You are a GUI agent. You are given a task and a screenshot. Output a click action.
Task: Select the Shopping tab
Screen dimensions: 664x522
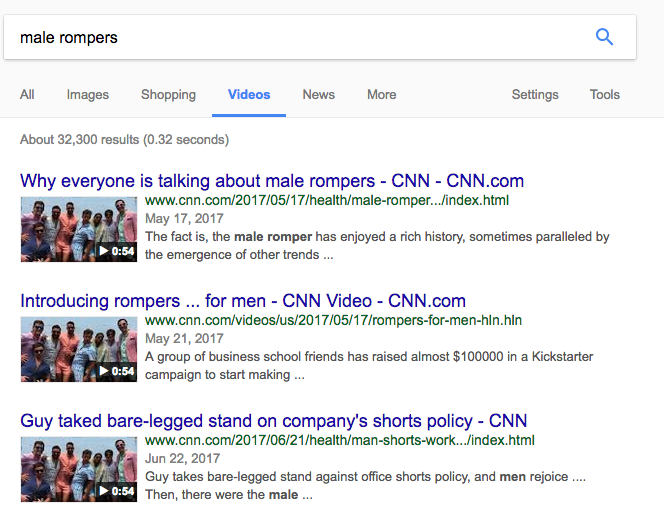[168, 95]
